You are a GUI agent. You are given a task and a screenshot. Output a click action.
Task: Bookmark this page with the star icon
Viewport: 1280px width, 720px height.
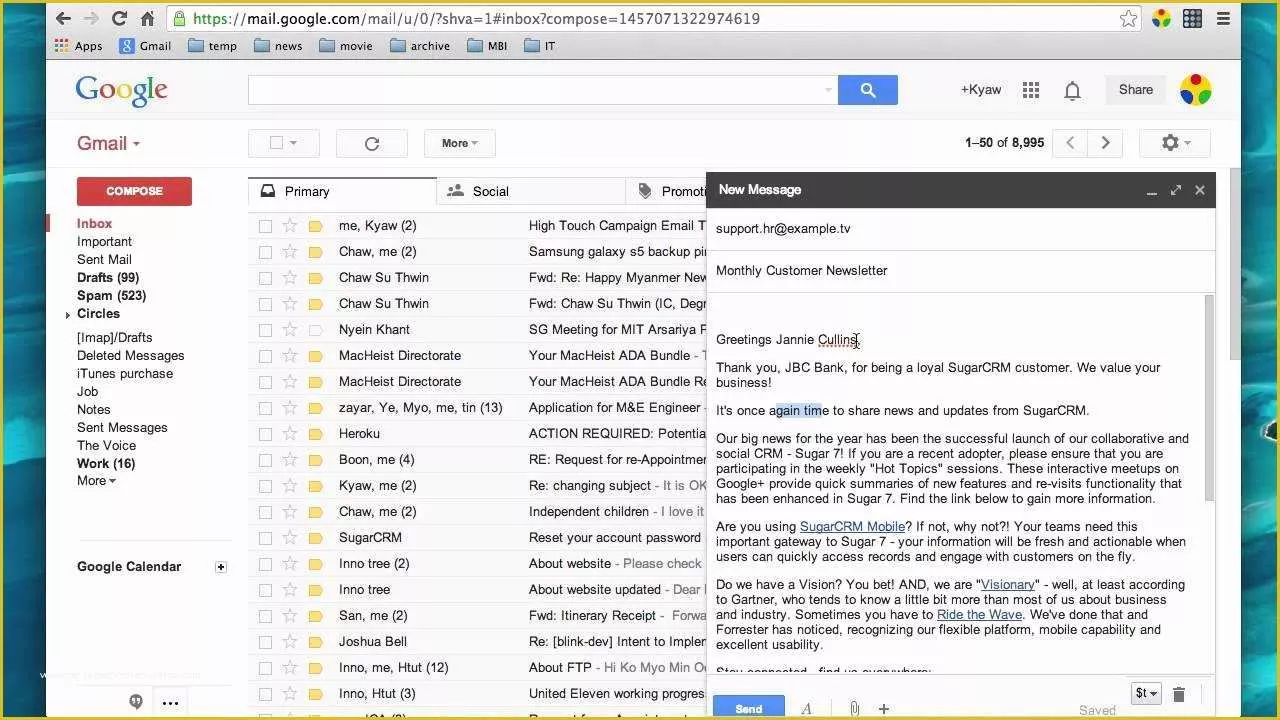pos(1128,18)
